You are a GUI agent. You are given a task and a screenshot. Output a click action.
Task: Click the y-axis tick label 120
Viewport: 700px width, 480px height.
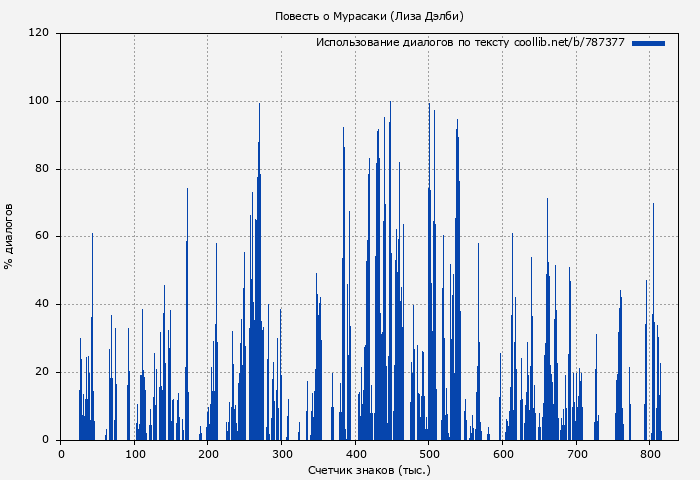[39, 33]
